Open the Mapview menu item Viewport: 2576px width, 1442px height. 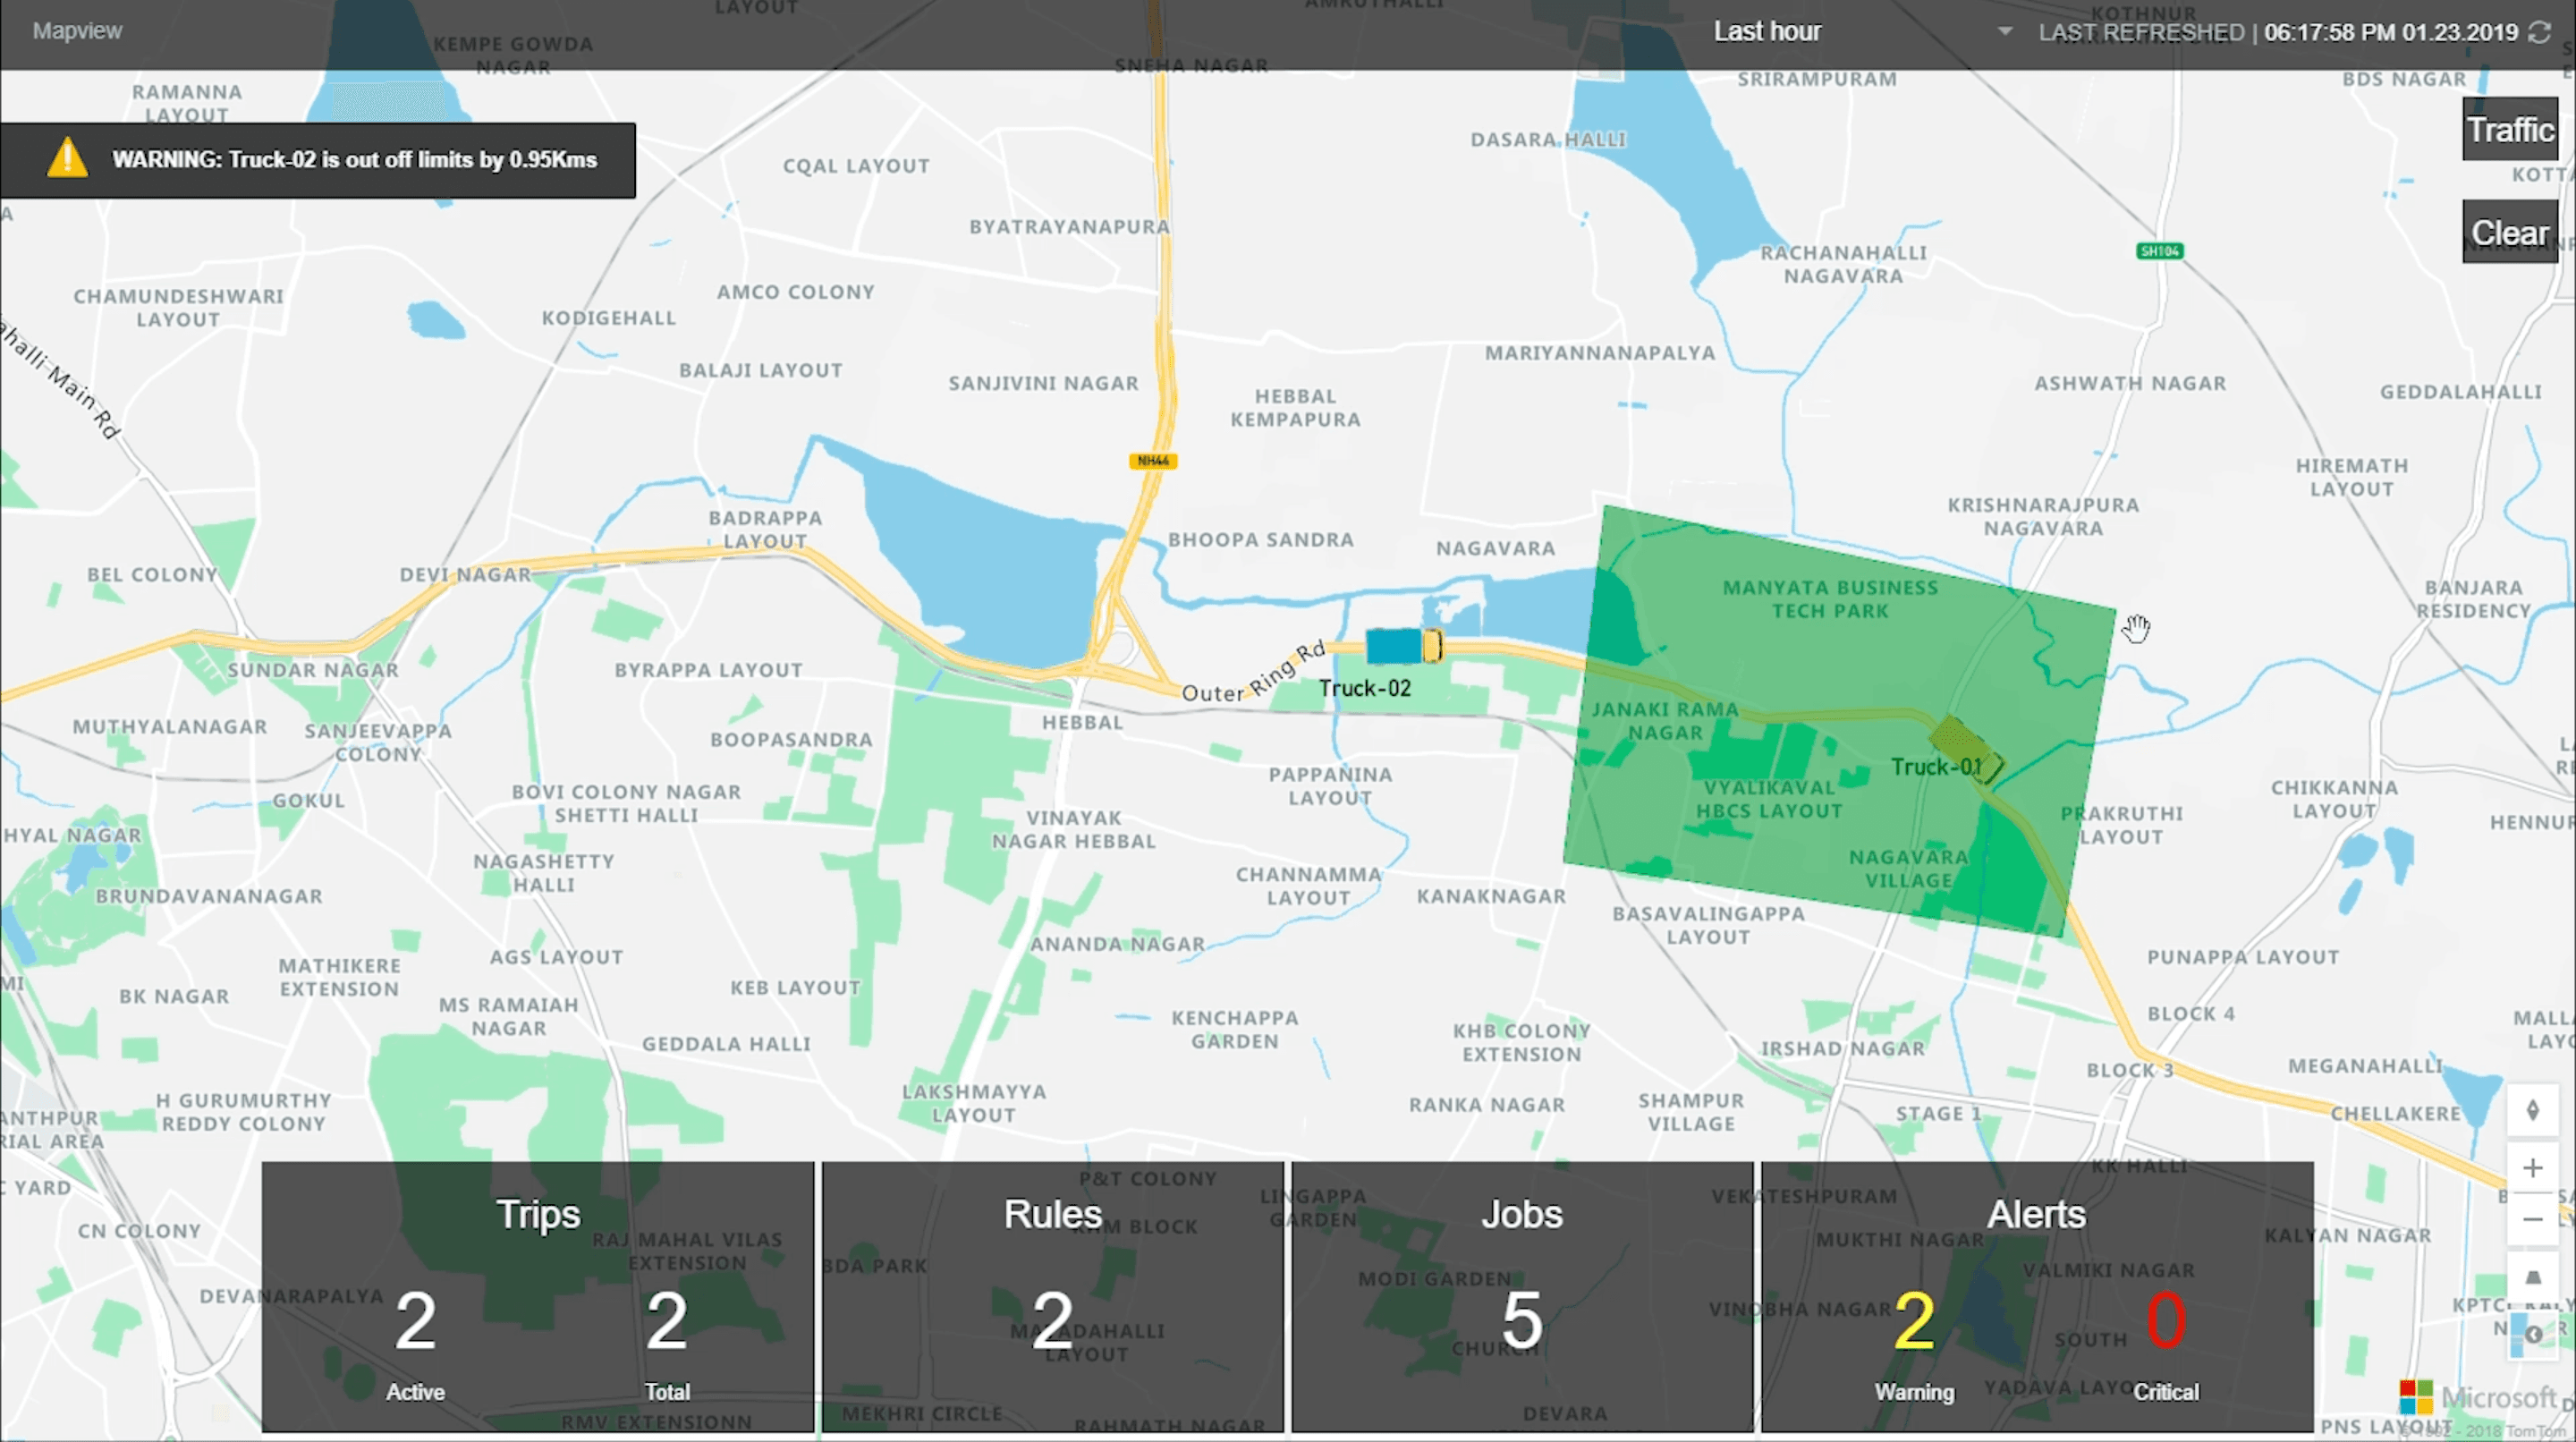click(x=77, y=31)
